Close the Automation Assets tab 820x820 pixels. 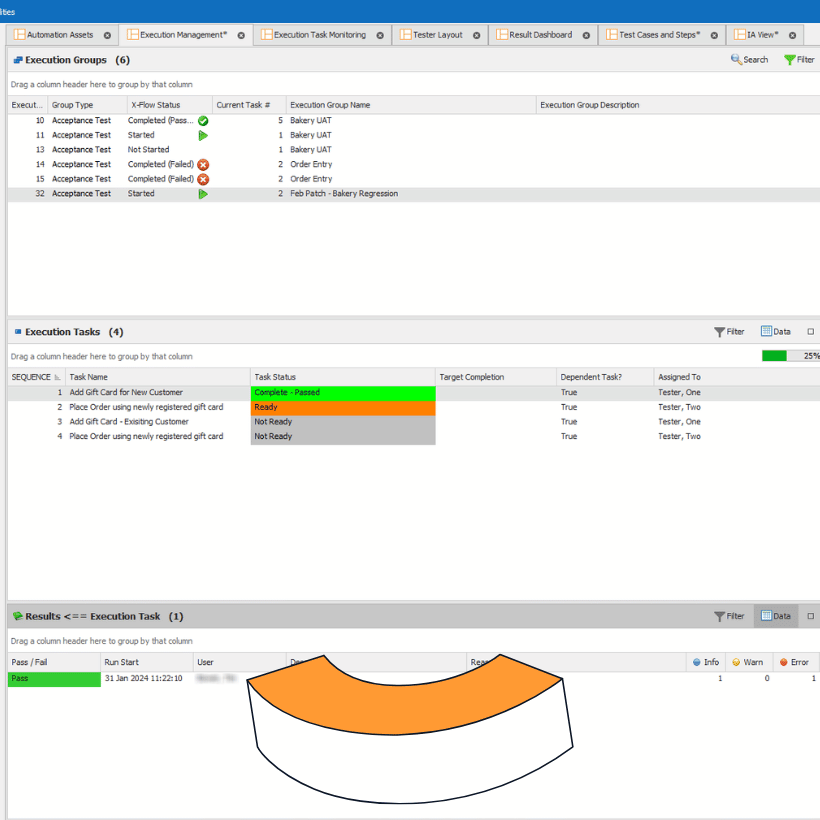(107, 36)
